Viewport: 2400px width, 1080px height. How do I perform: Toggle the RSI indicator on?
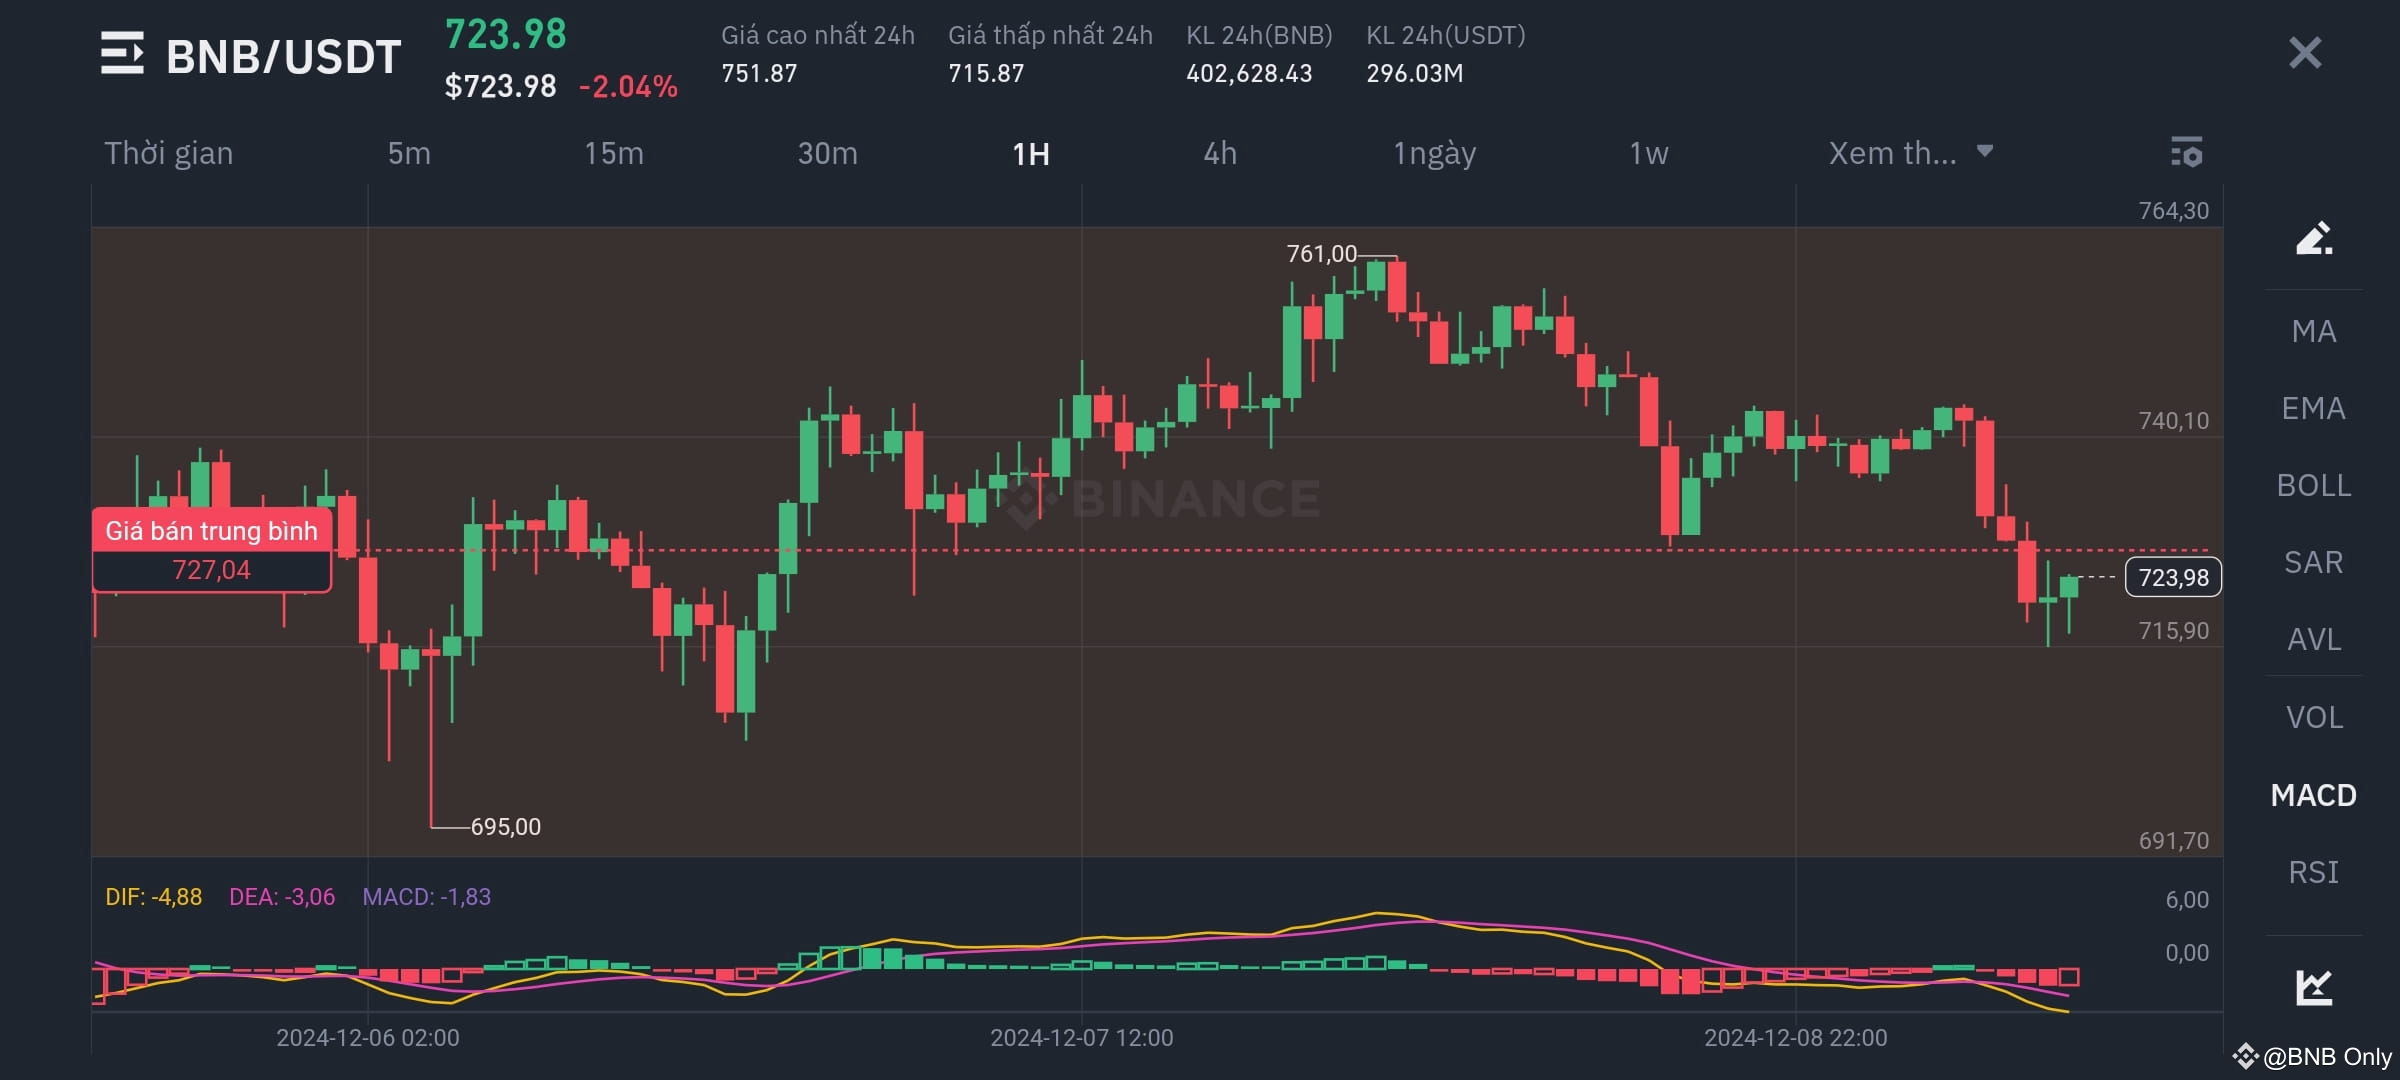coord(2315,872)
